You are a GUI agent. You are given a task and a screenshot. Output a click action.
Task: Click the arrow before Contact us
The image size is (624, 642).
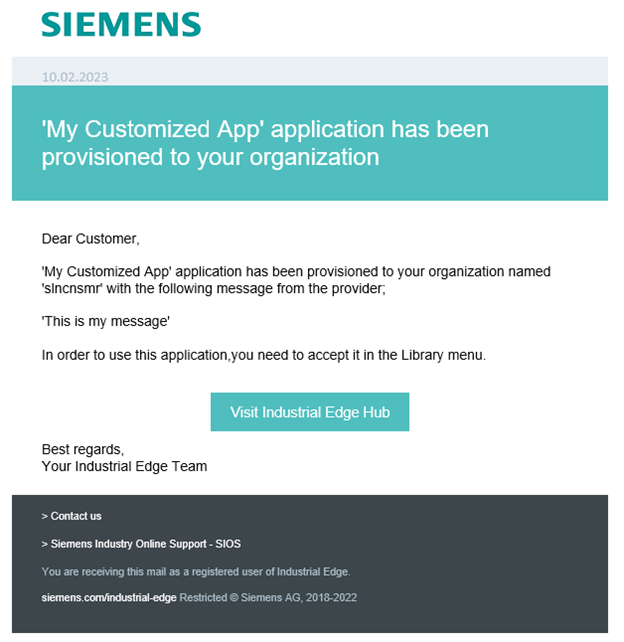tap(45, 516)
